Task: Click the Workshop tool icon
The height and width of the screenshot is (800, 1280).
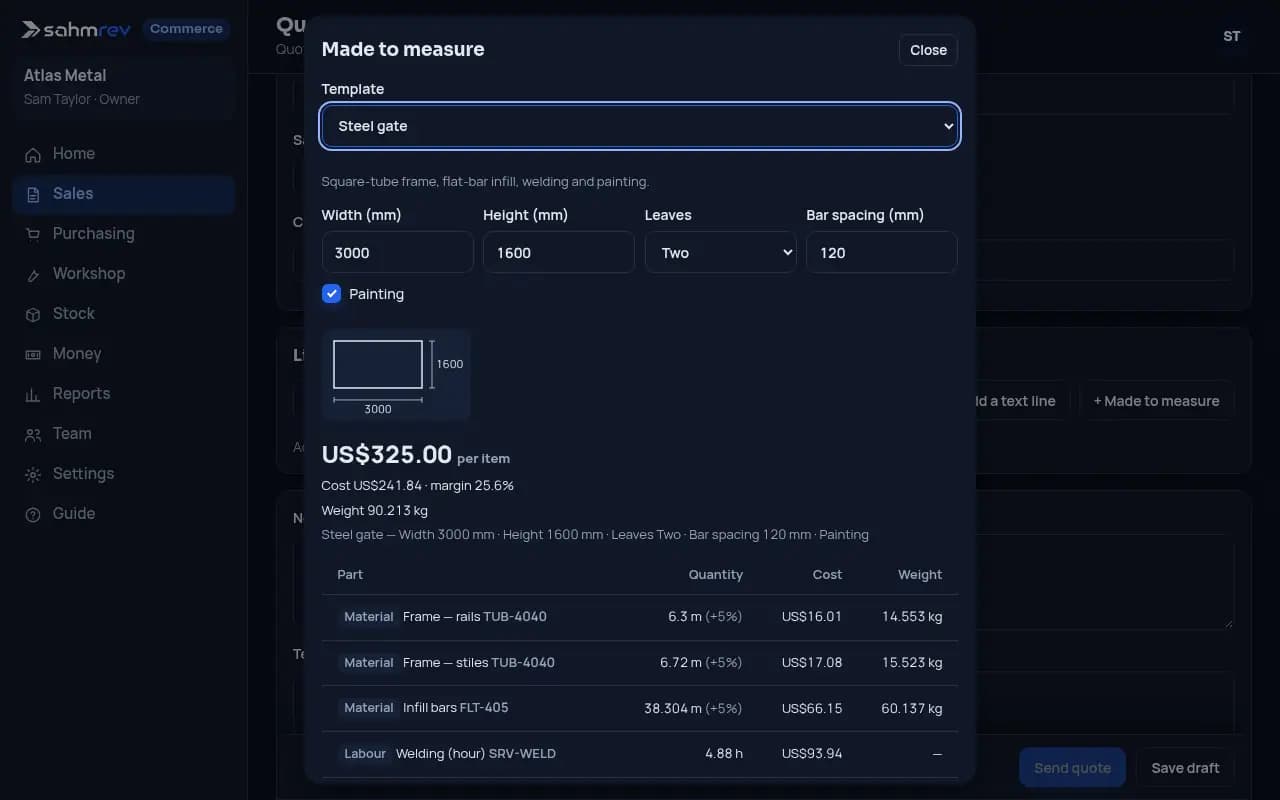Action: [33, 274]
